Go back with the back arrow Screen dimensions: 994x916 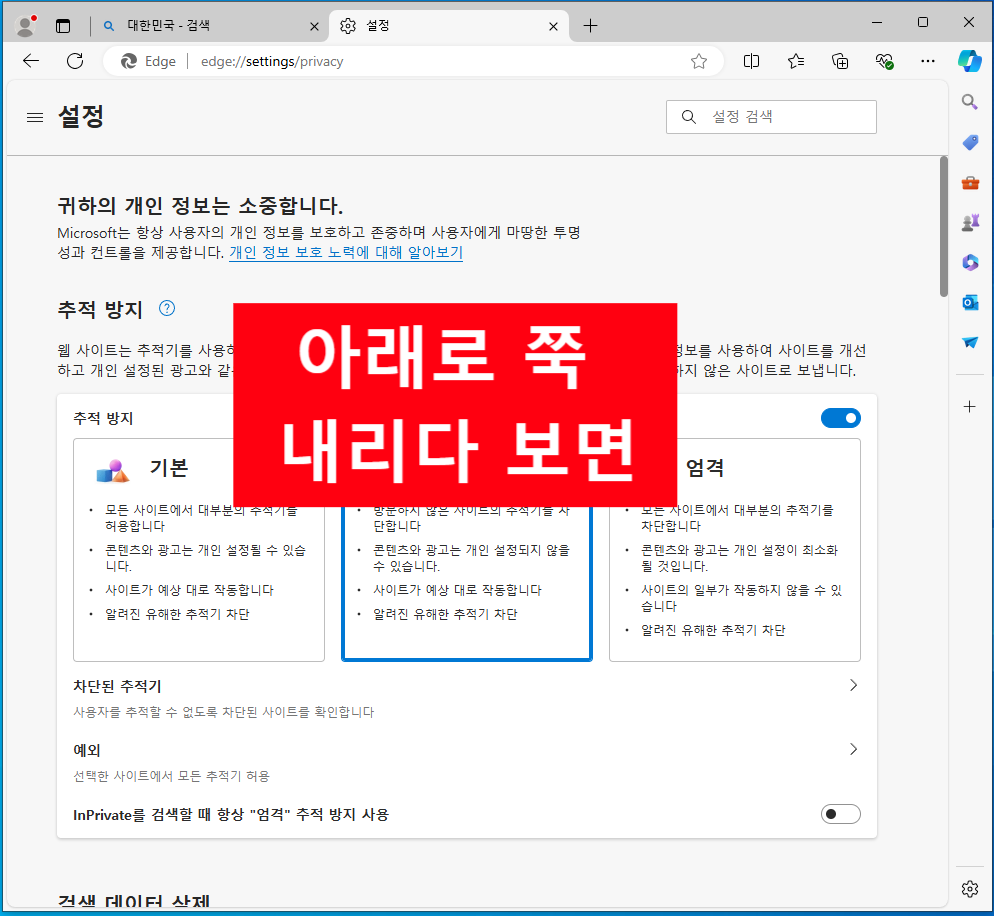coord(30,61)
